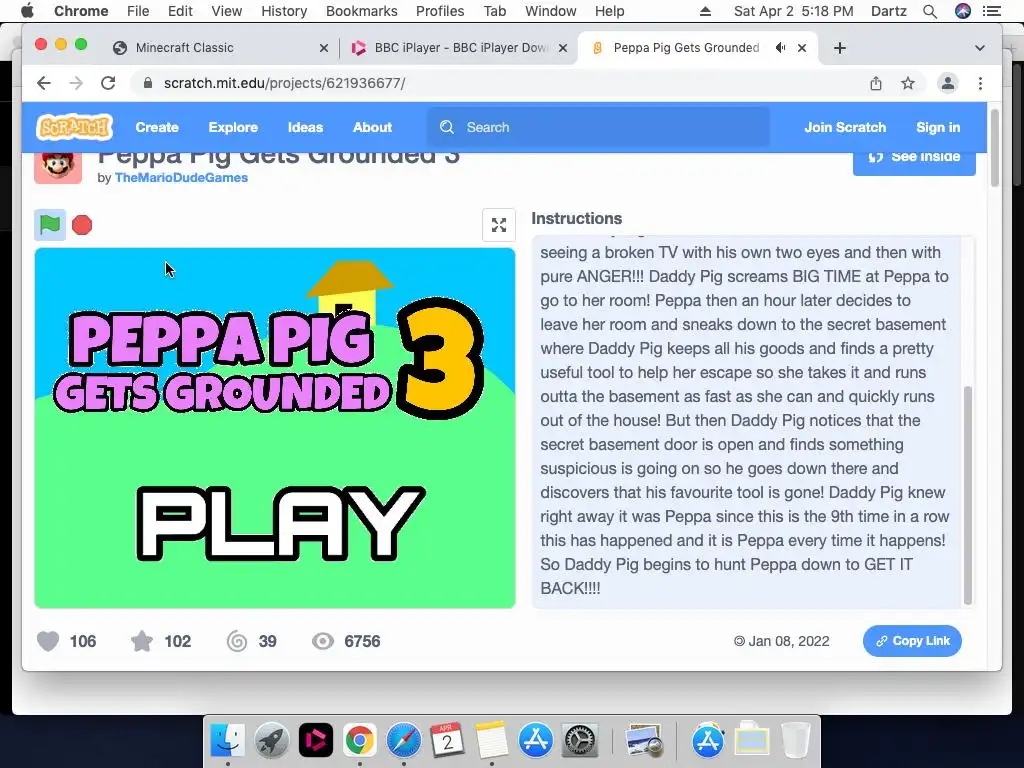Click the Scratch logo in the navigation bar
This screenshot has width=1024, height=768.
pos(74,127)
